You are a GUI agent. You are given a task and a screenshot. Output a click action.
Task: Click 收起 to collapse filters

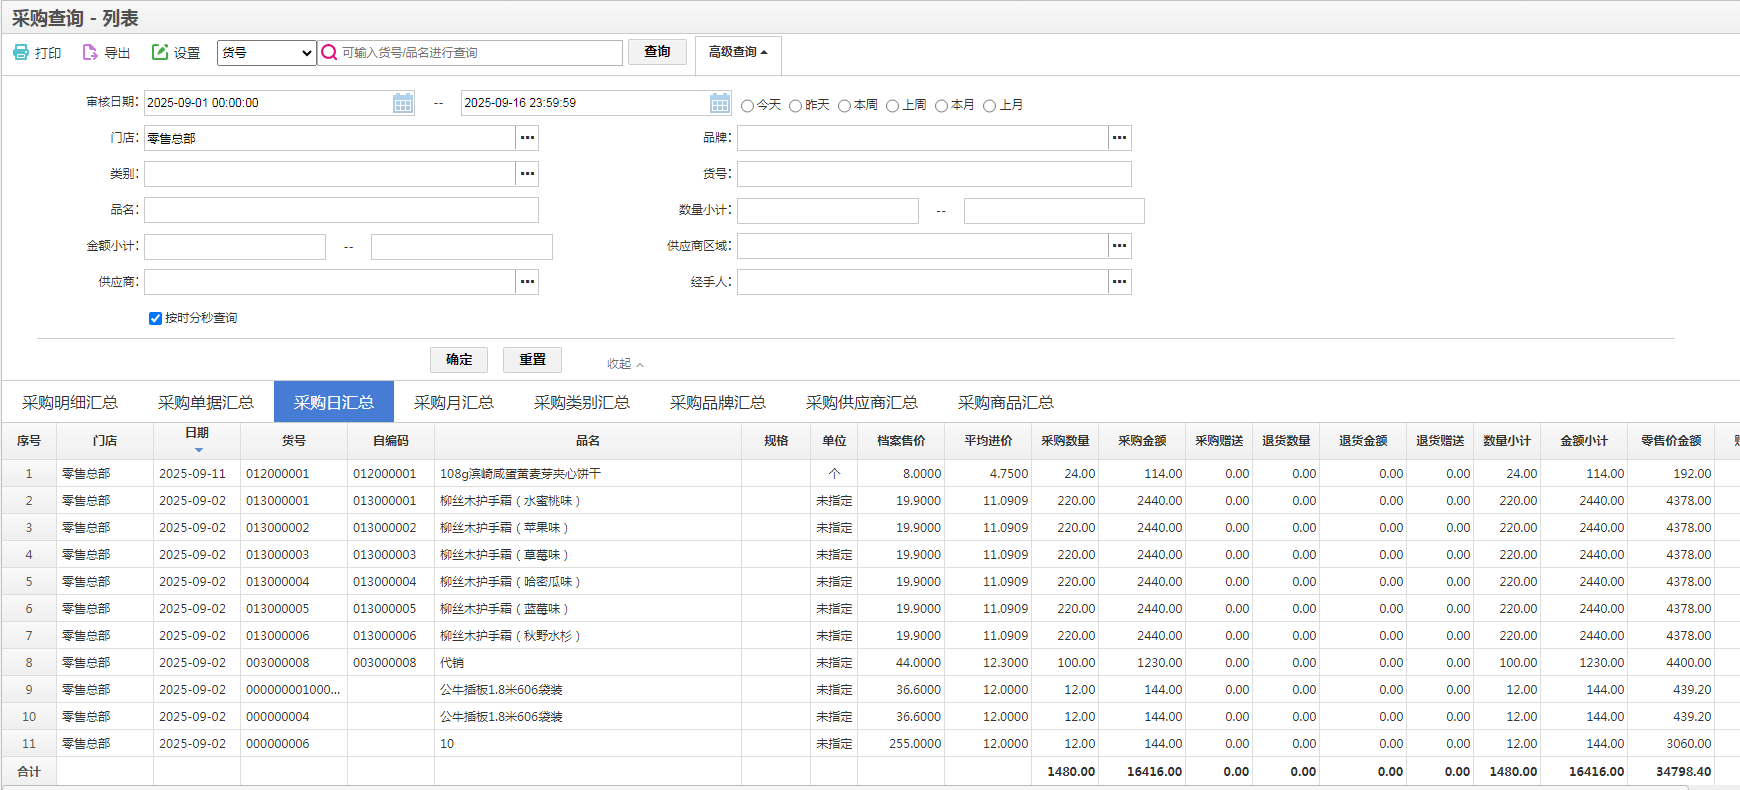coord(625,364)
